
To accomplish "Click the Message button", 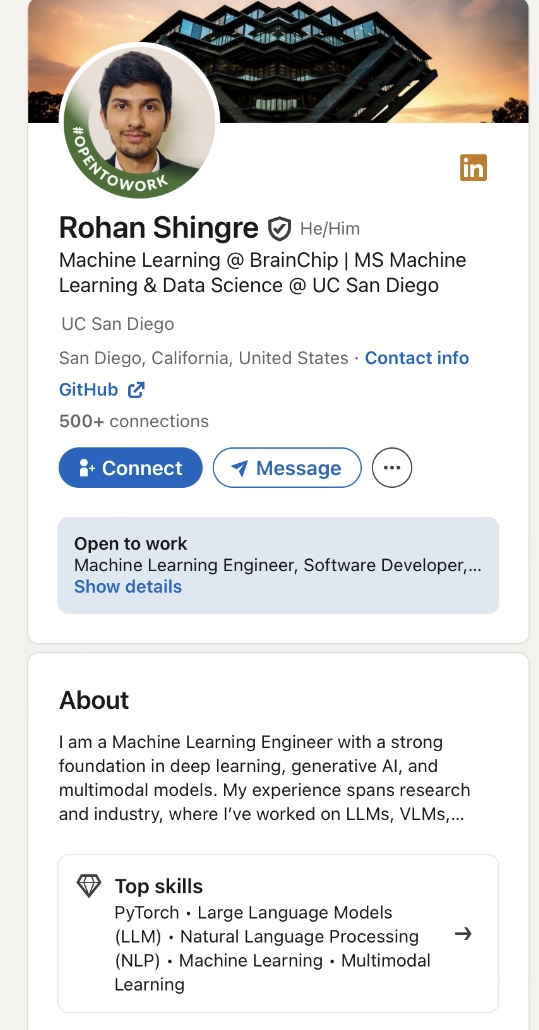I will pos(287,468).
